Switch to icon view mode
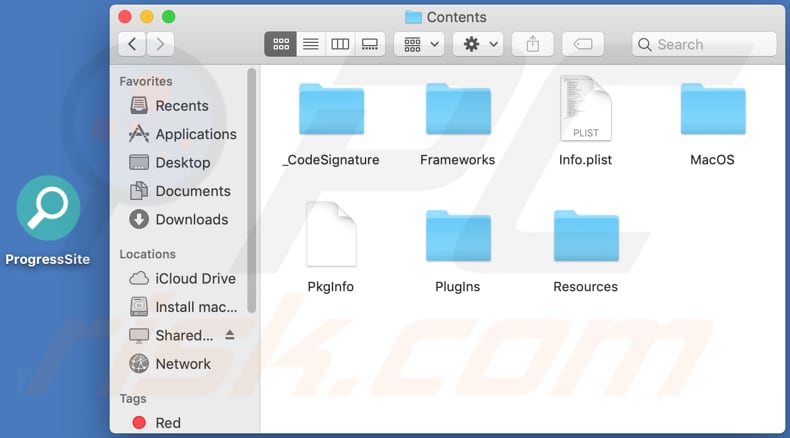Image resolution: width=790 pixels, height=438 pixels. point(281,44)
